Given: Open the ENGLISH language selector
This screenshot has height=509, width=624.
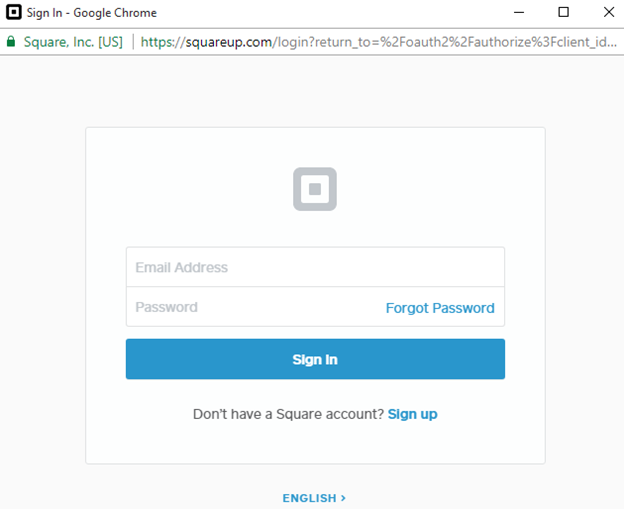Looking at the screenshot, I should (309, 498).
